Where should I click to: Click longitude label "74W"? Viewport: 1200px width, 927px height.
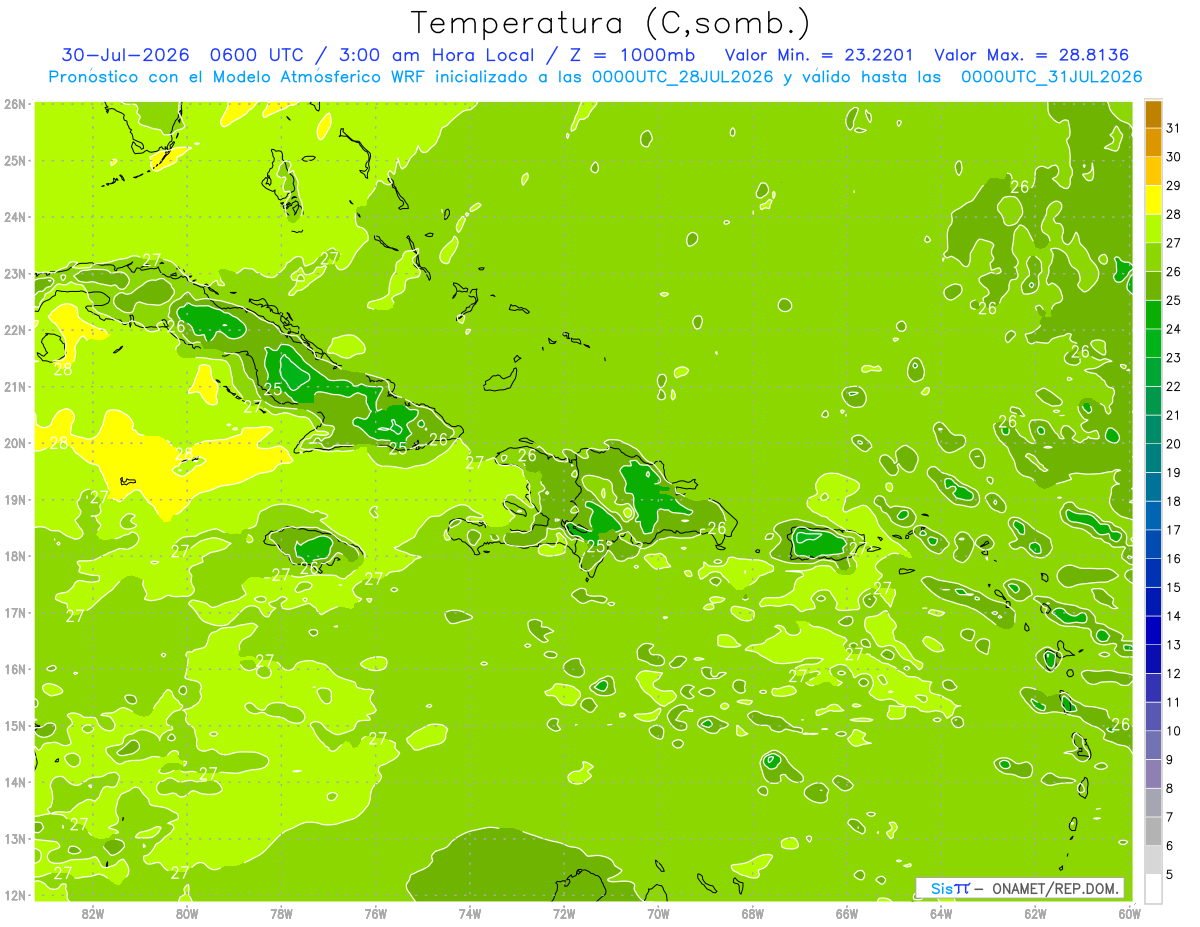[470, 913]
